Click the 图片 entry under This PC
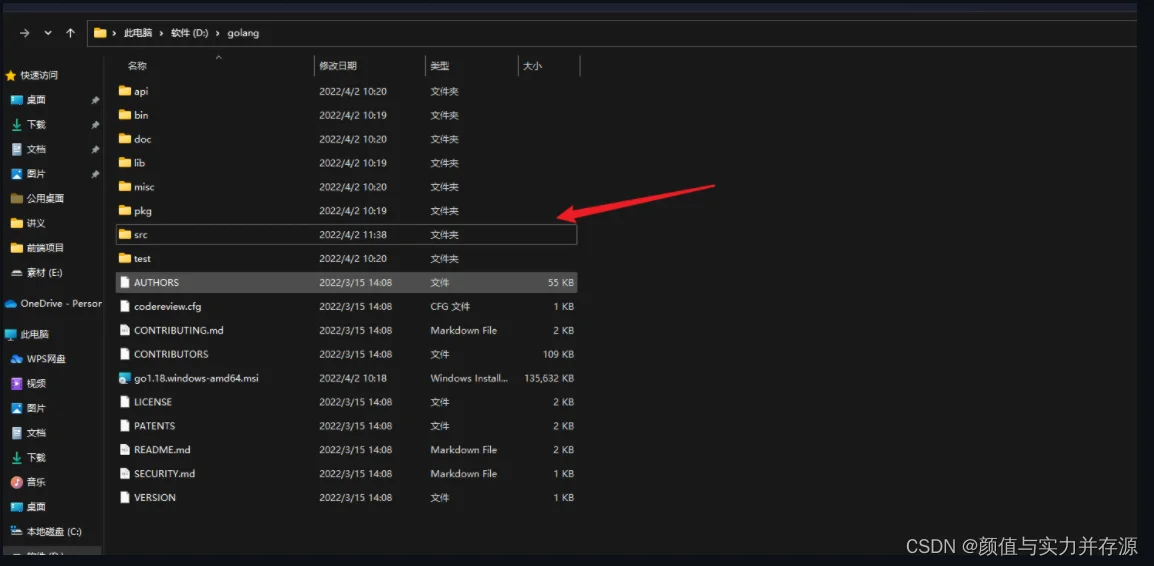 [36, 408]
